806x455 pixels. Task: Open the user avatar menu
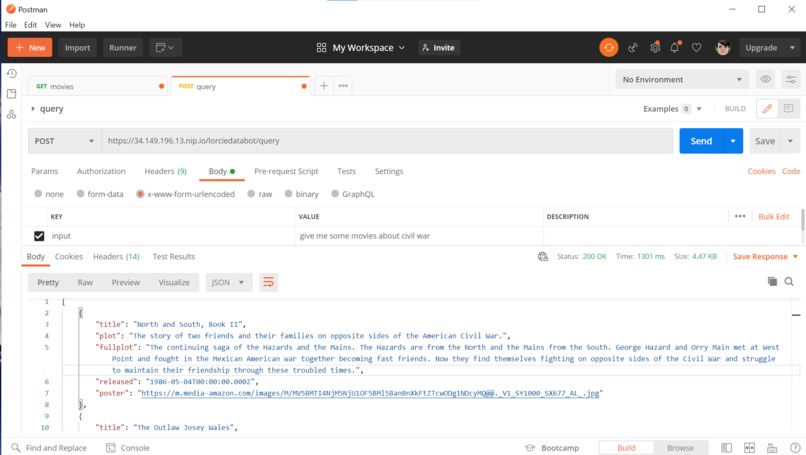(723, 47)
